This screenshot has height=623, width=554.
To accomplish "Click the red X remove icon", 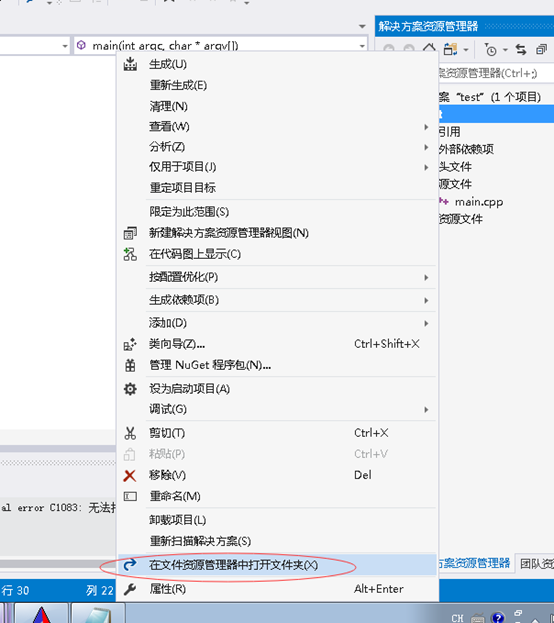I will pyautogui.click(x=130, y=476).
